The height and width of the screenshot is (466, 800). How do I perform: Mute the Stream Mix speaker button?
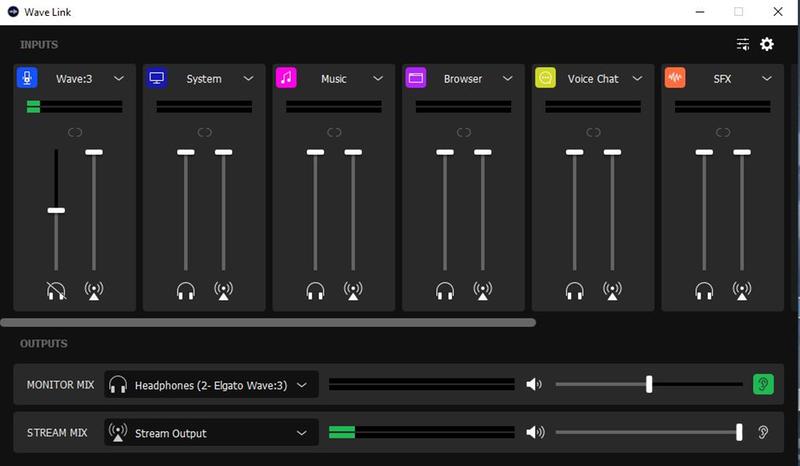(x=536, y=433)
